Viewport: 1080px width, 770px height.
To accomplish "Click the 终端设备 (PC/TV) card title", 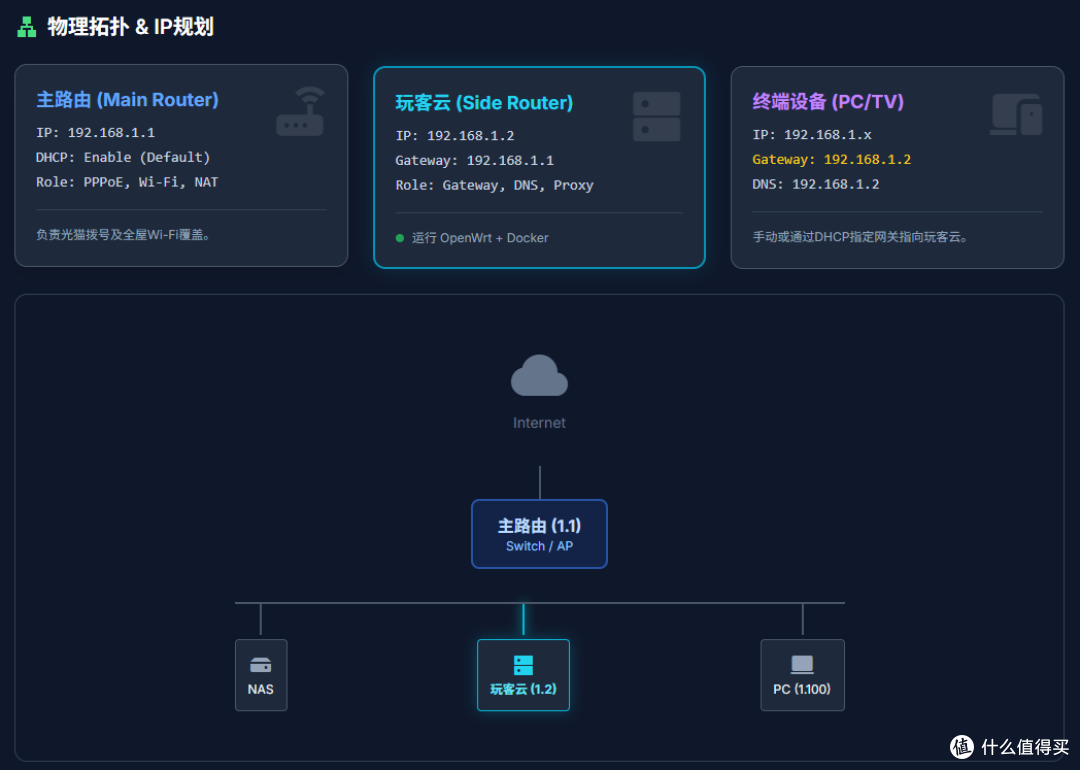I will point(828,102).
